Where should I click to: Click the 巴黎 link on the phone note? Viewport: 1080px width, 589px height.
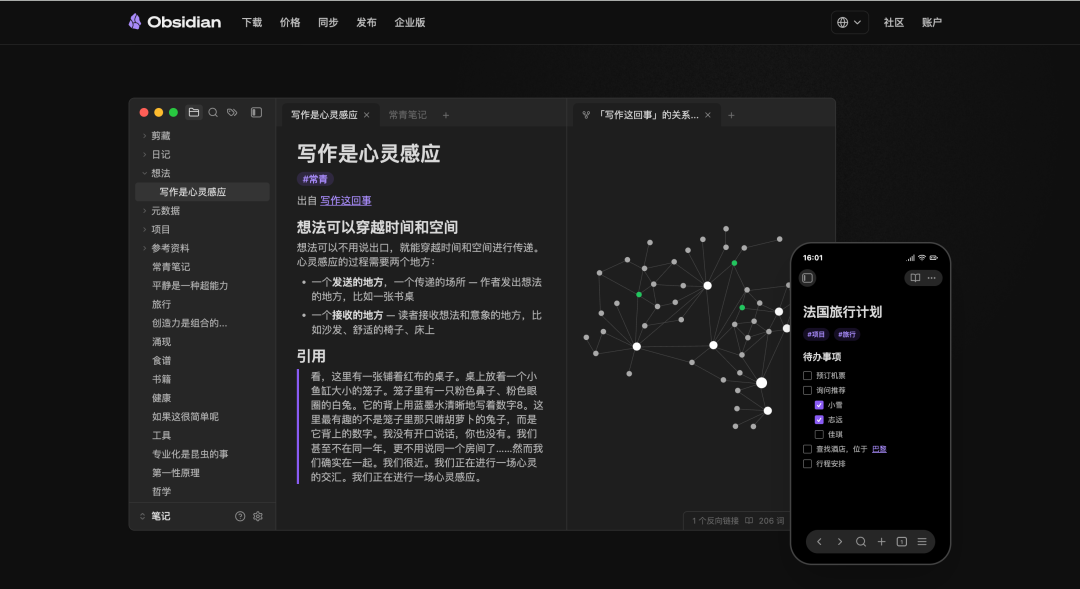pos(880,449)
